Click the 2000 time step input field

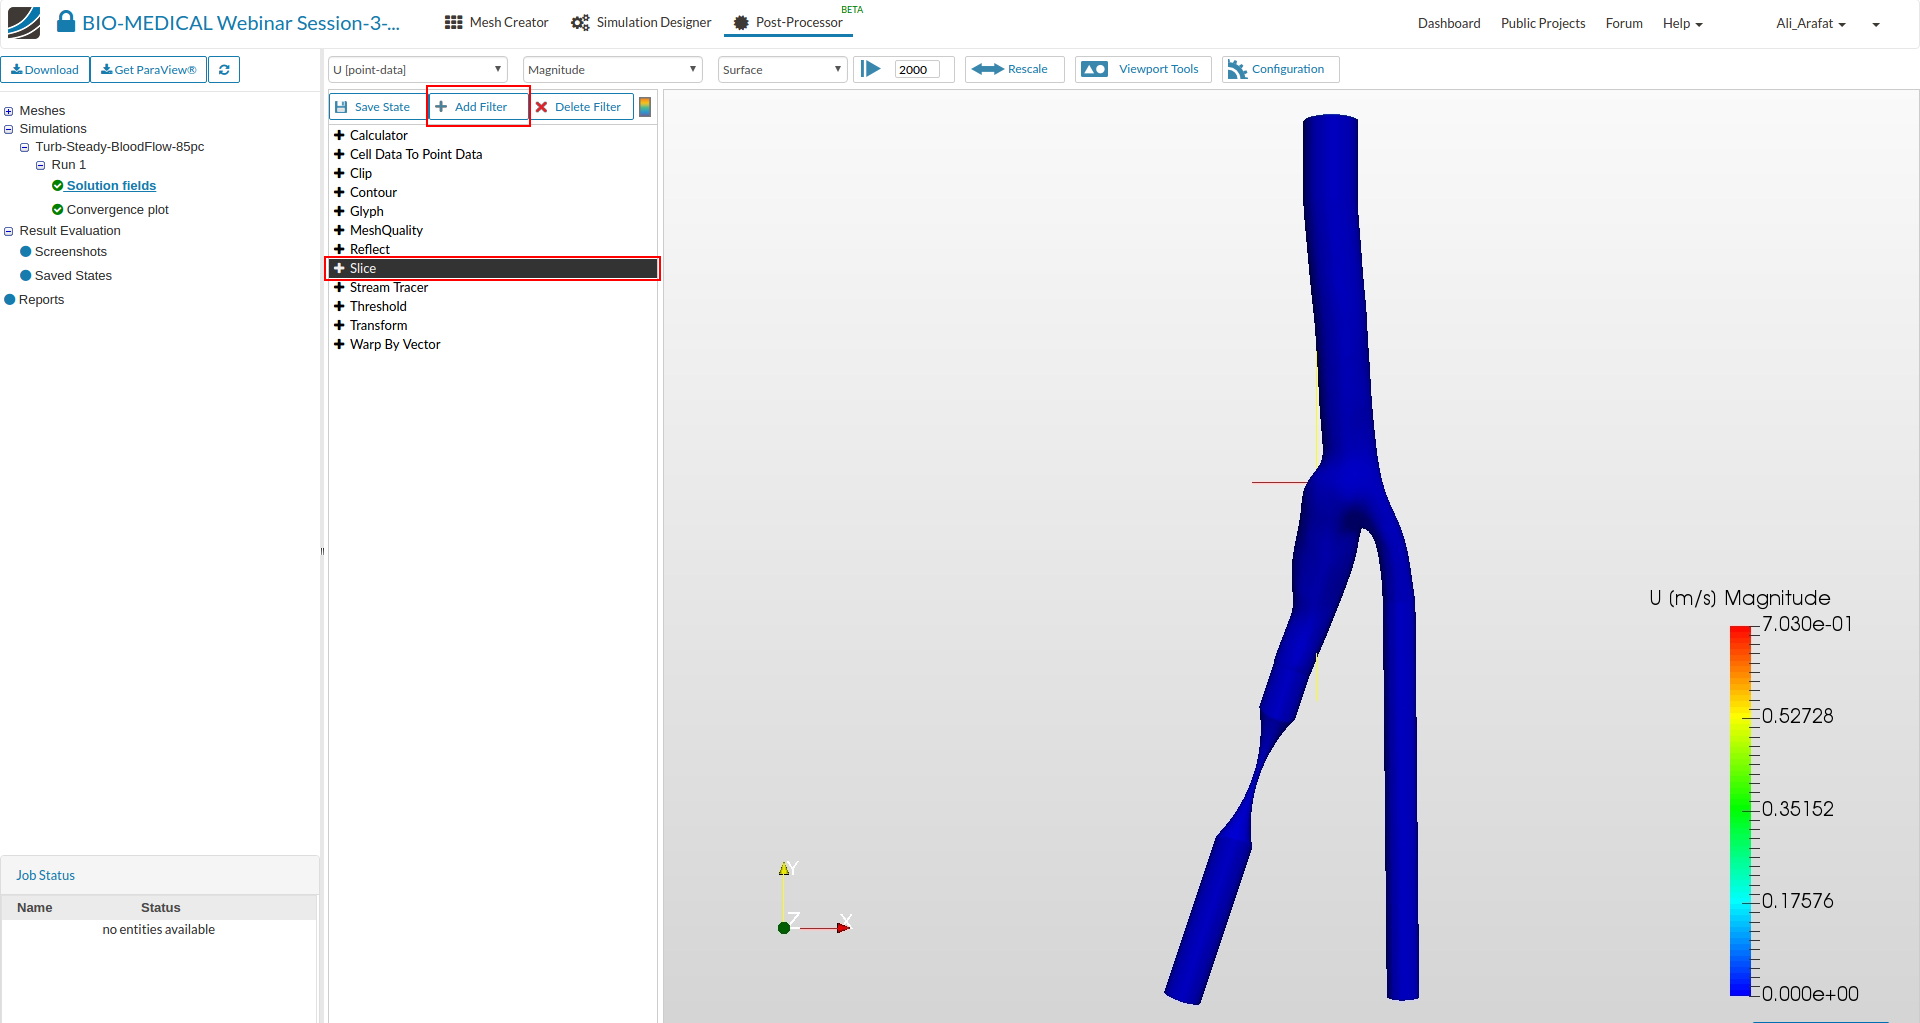click(917, 69)
